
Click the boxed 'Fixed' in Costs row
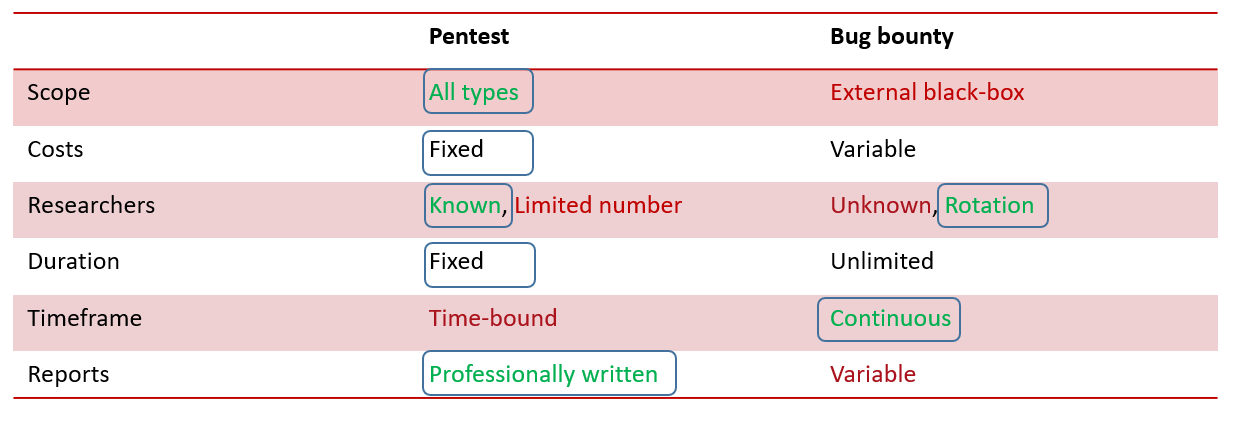point(478,150)
